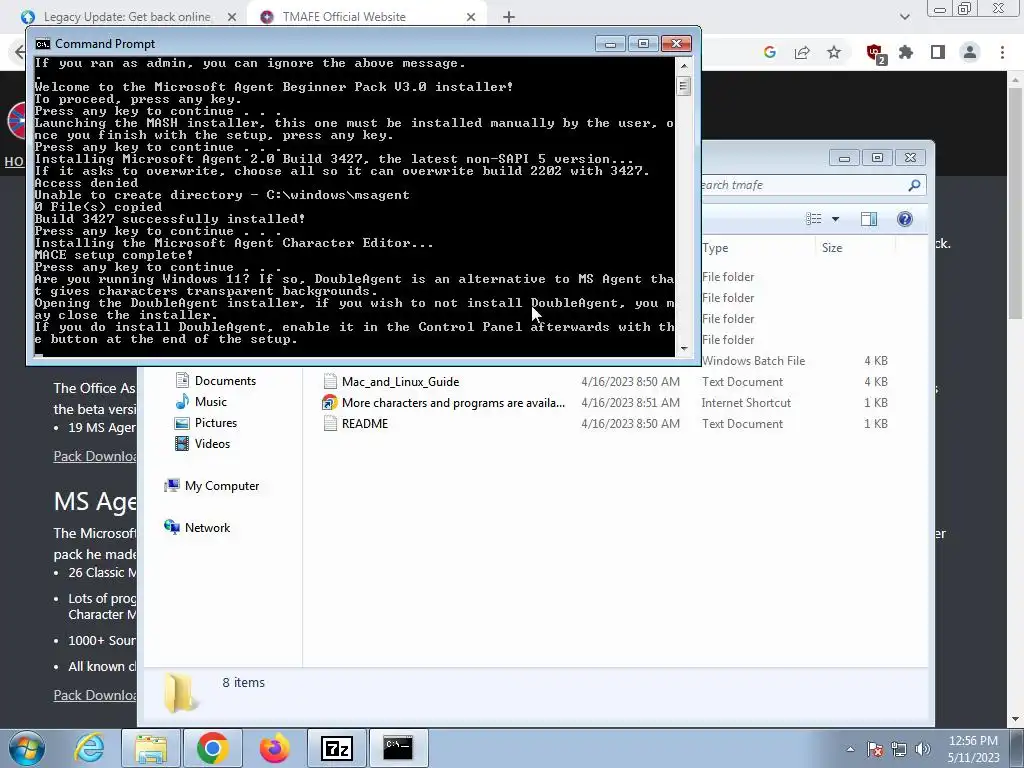Screen dimensions: 1024x768
Task: Click the 12:56 PM taskbar clock
Action: pos(973,749)
